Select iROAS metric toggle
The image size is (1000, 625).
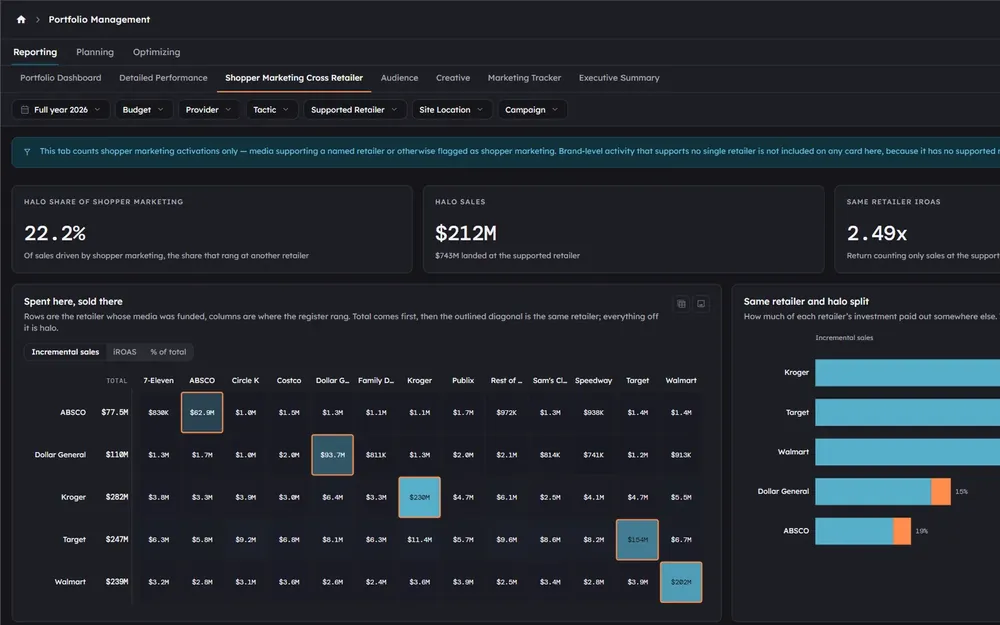point(124,352)
